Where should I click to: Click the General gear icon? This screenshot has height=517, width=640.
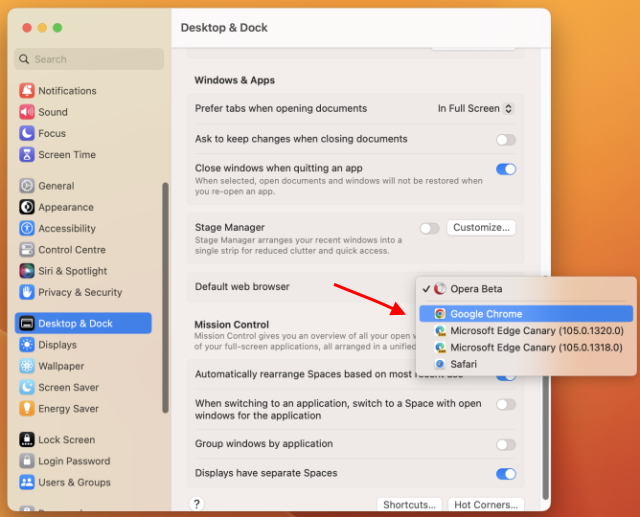coord(27,186)
